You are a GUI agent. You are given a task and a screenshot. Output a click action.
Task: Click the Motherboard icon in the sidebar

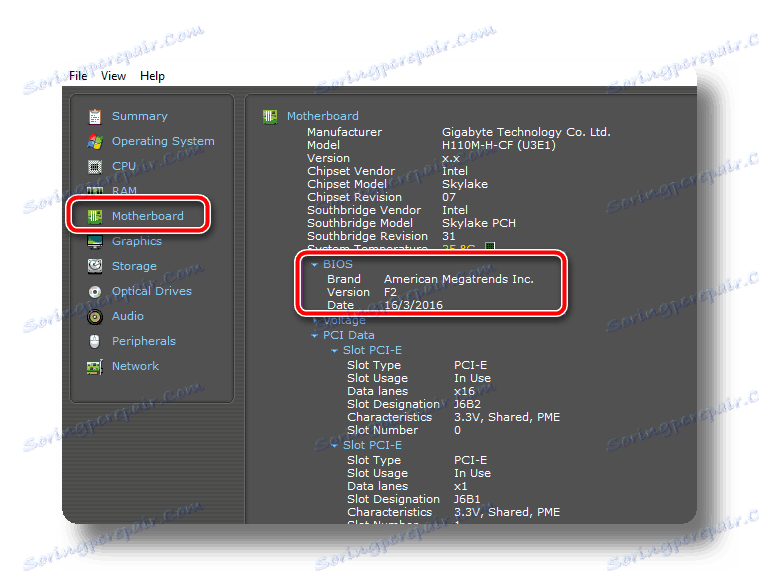pos(95,216)
